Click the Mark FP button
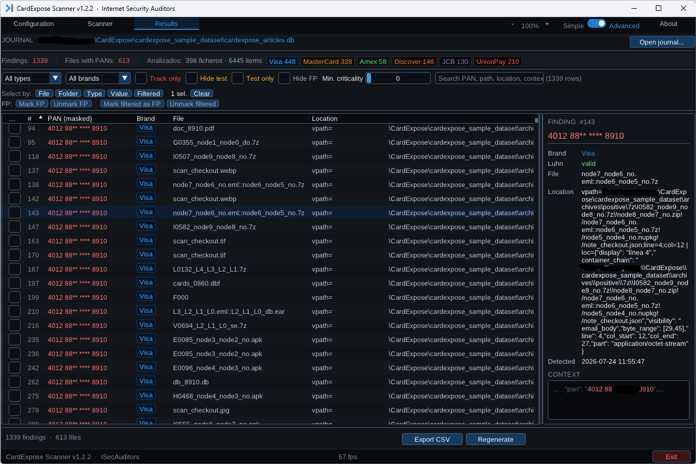Image resolution: width=696 pixels, height=464 pixels. [32, 104]
